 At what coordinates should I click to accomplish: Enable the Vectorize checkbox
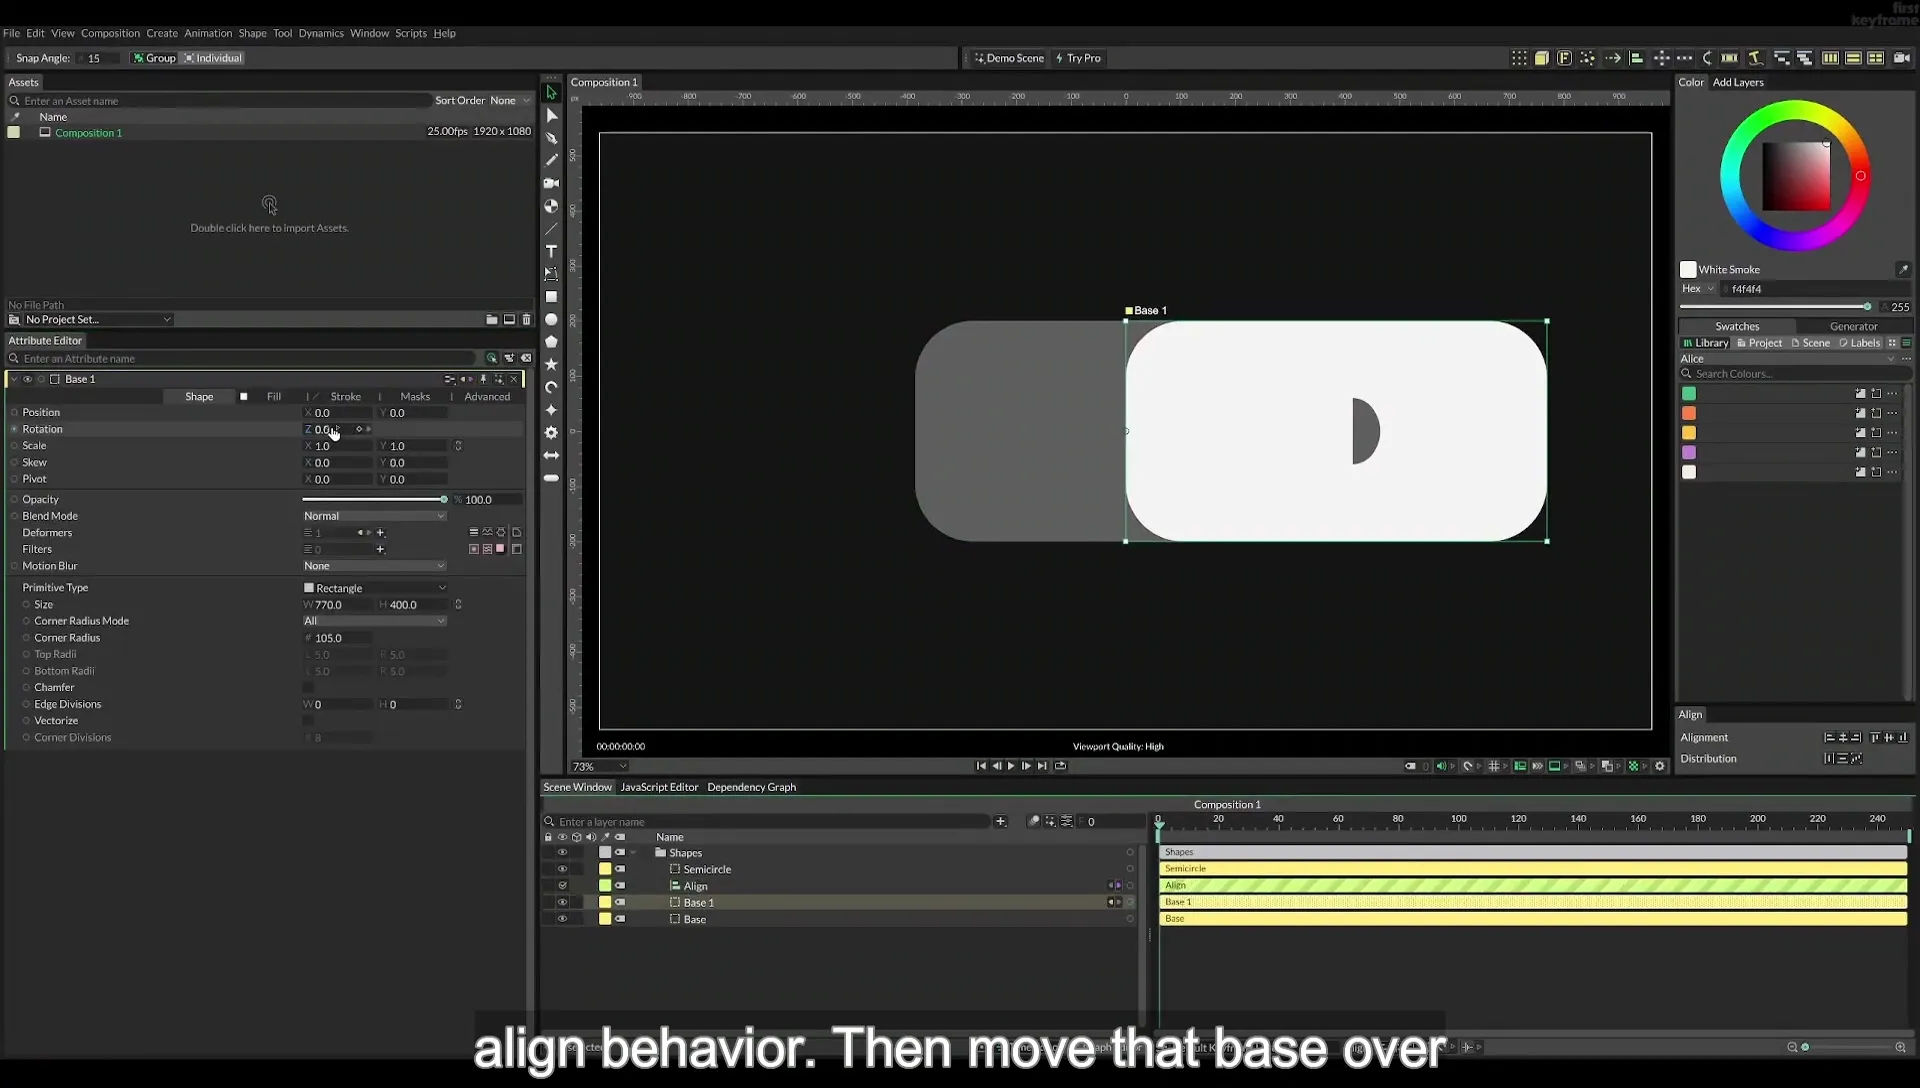point(308,721)
